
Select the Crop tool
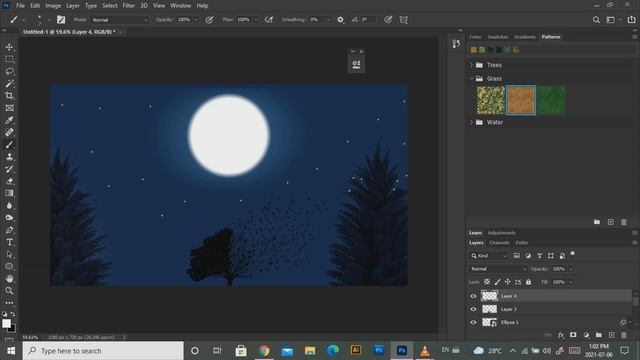[x=9, y=96]
